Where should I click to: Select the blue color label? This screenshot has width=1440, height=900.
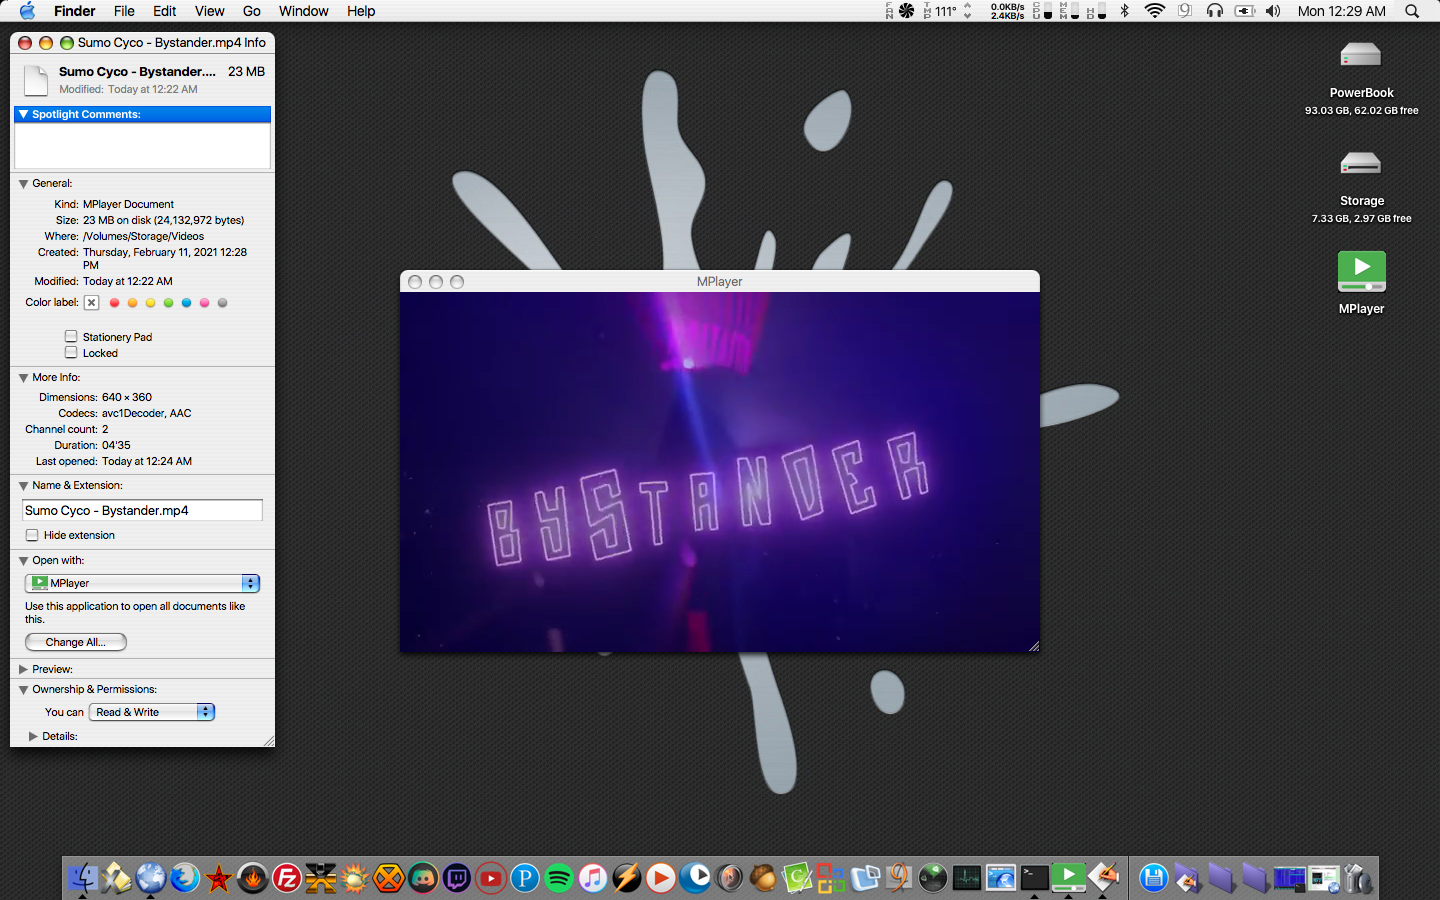point(186,303)
